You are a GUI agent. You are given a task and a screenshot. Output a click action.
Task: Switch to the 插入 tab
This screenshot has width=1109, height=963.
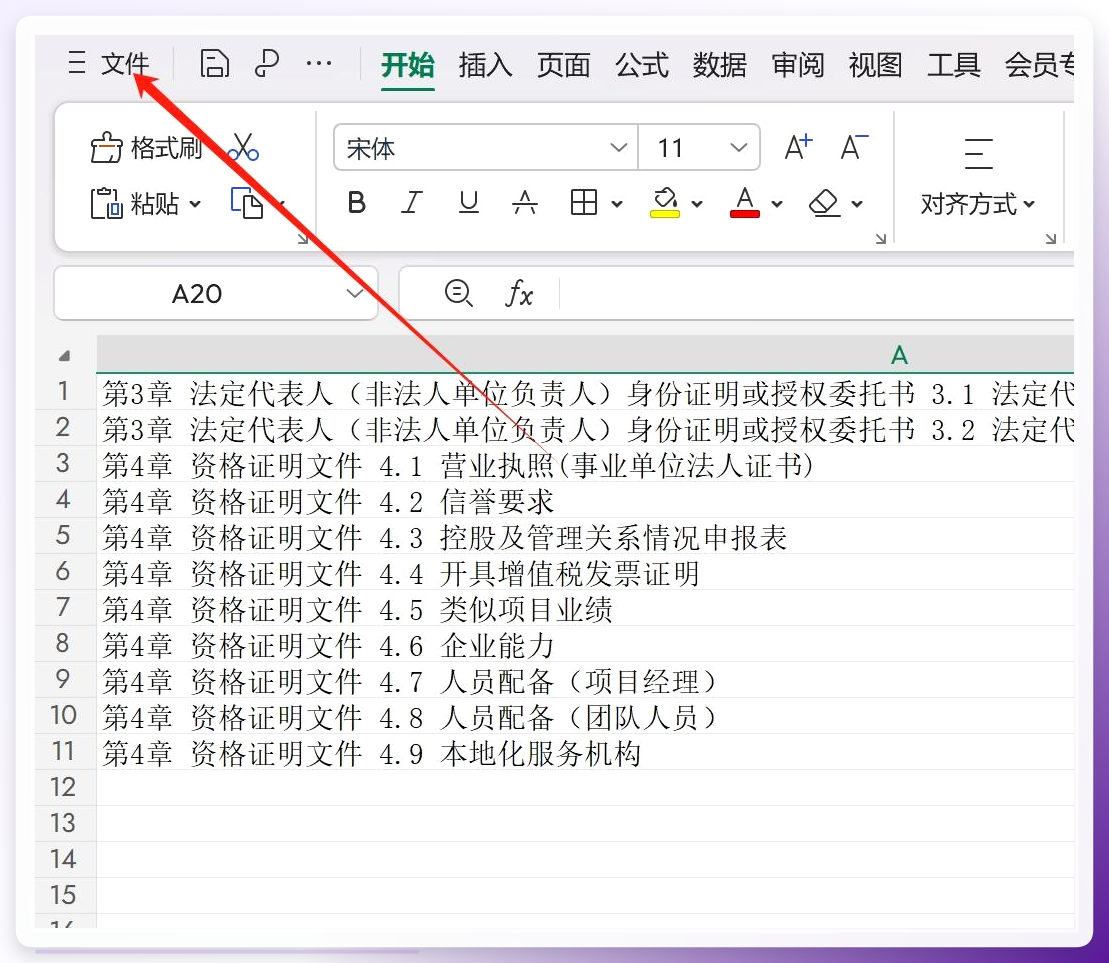tap(485, 65)
